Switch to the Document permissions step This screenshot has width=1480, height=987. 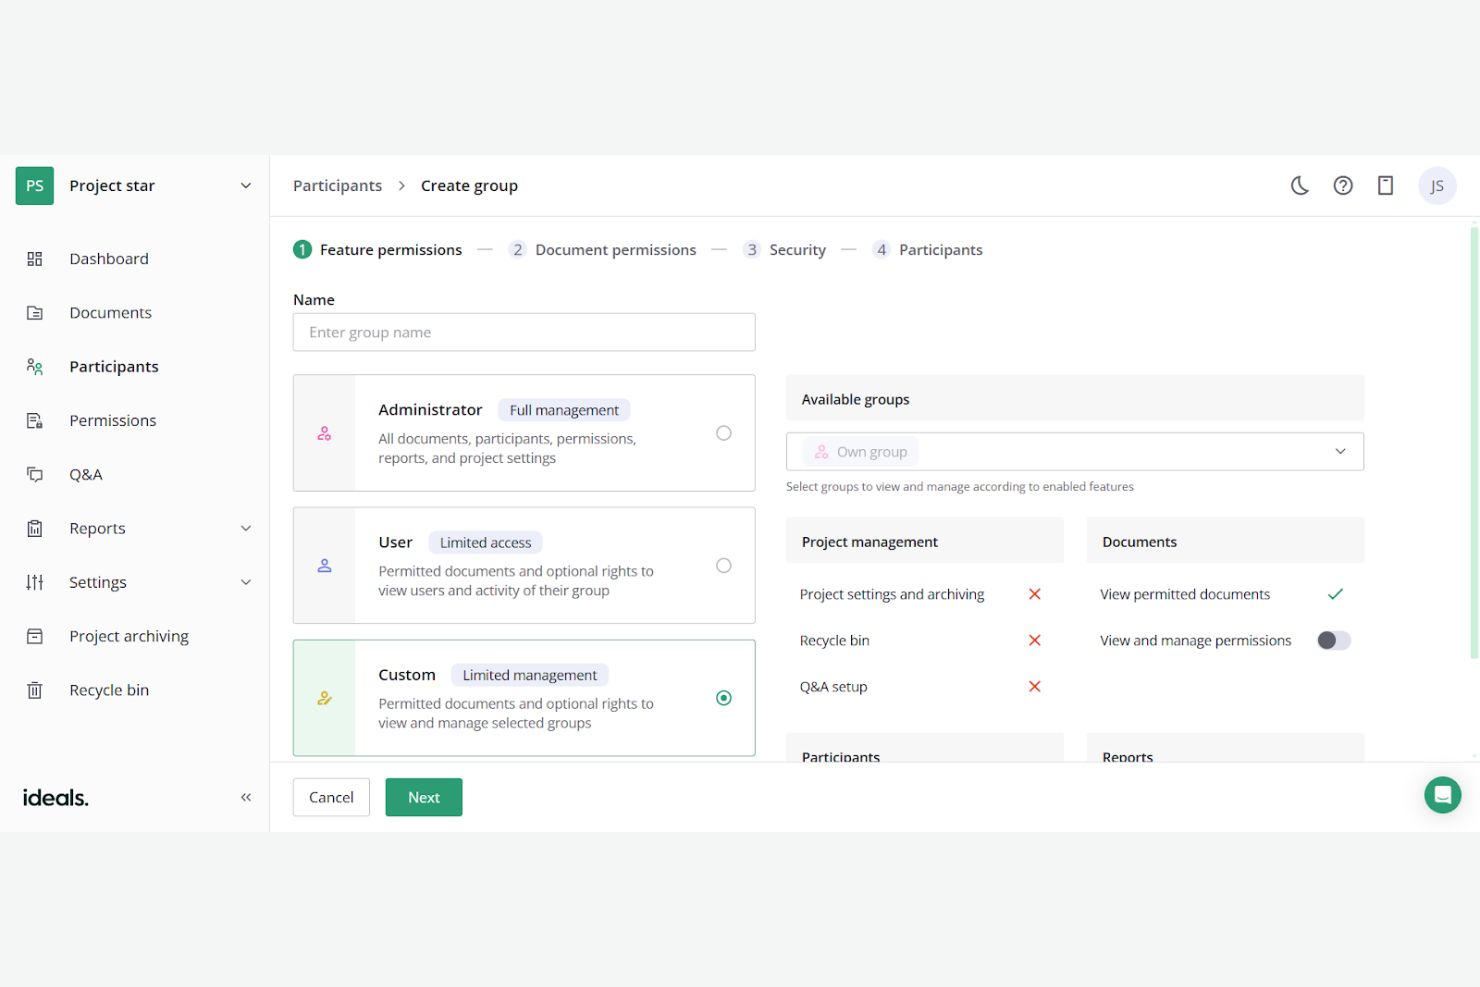[x=615, y=249]
